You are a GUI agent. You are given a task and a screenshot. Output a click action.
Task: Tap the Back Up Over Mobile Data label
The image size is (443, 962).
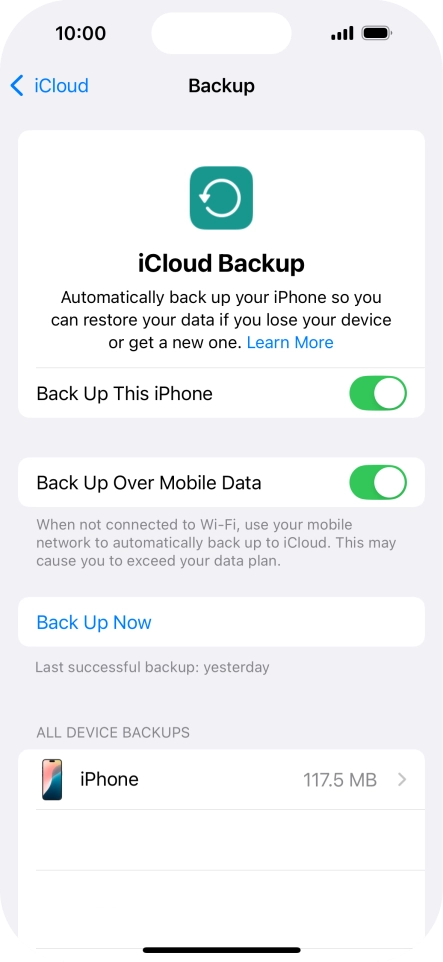[149, 483]
